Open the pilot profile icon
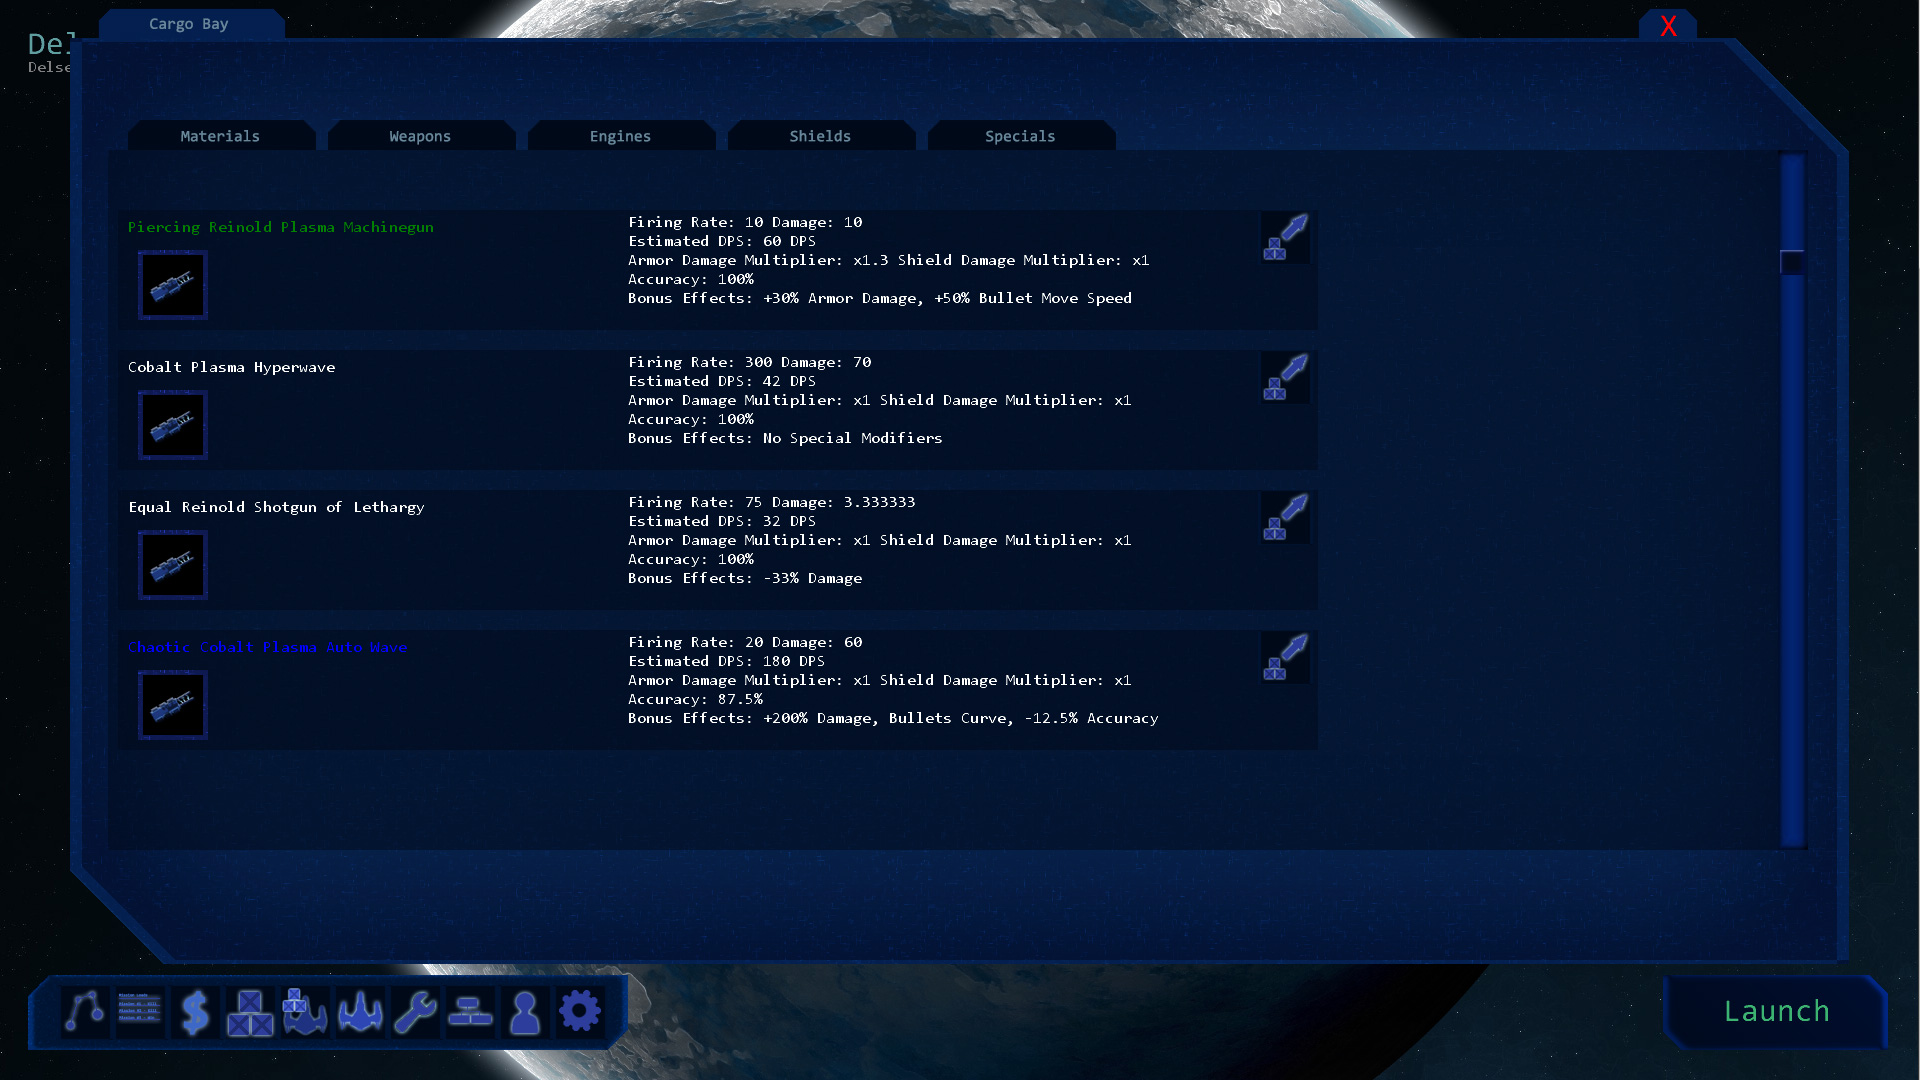 point(525,1012)
